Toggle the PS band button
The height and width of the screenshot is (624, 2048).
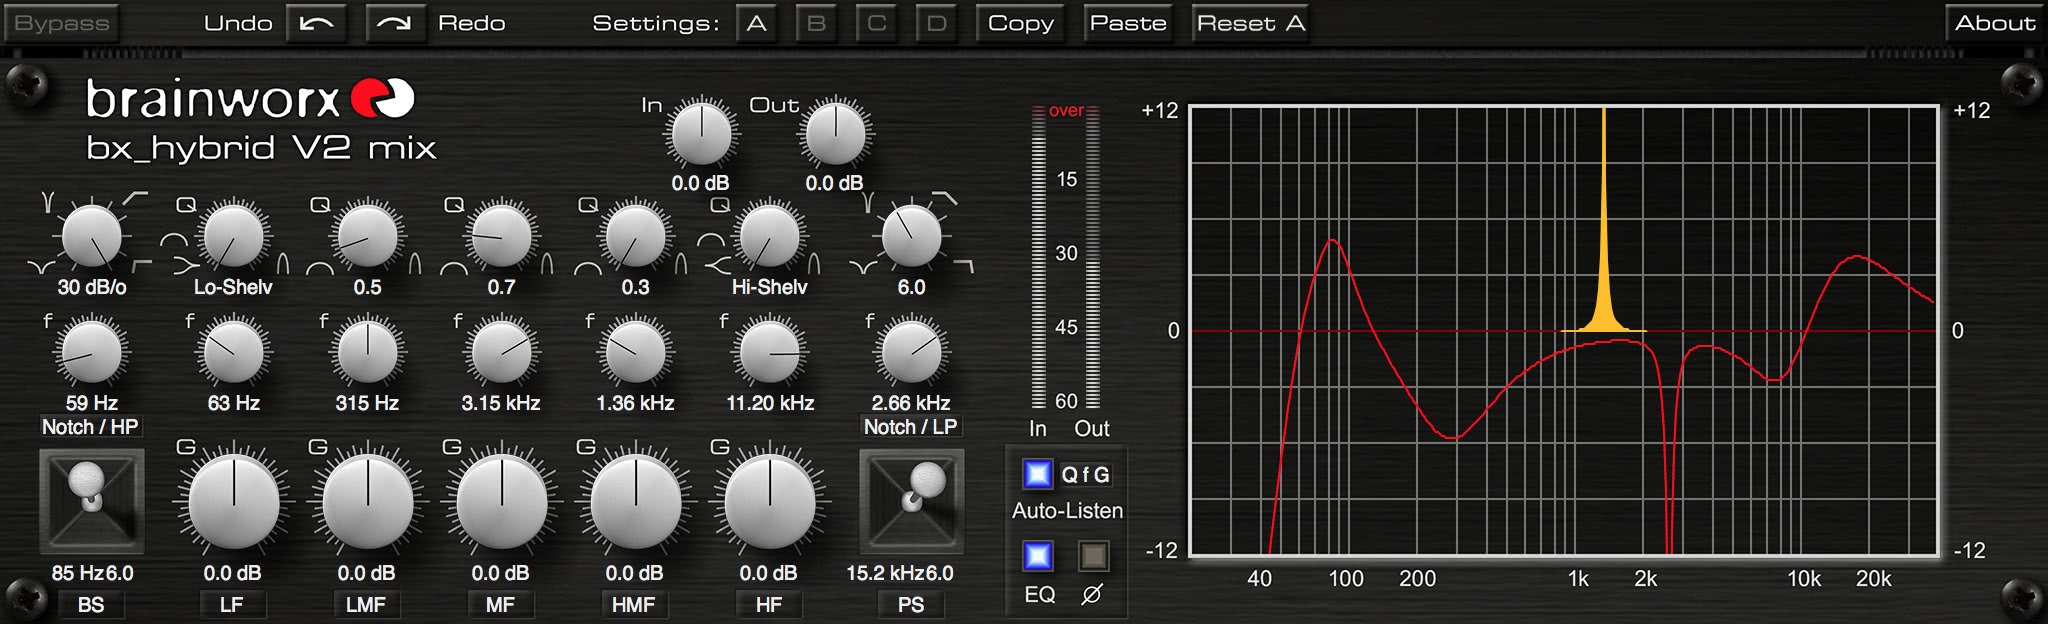click(x=911, y=605)
